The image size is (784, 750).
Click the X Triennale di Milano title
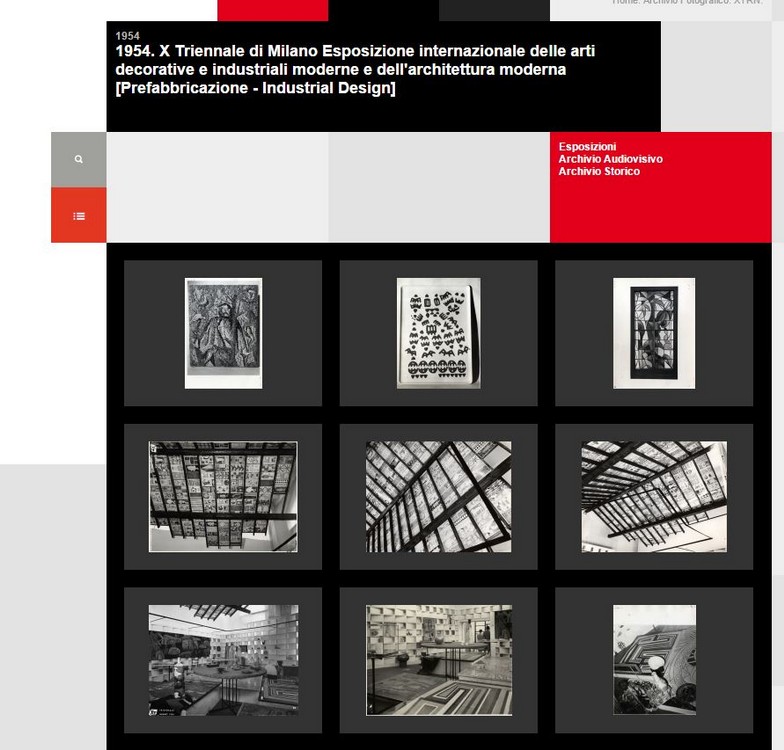[x=355, y=70]
